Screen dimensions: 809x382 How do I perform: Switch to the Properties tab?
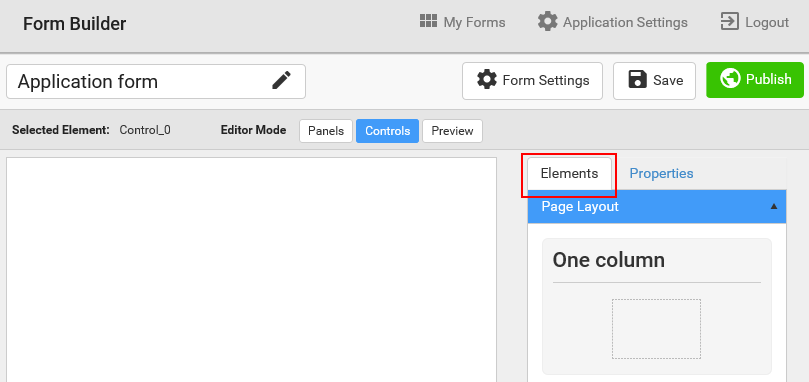coord(661,173)
